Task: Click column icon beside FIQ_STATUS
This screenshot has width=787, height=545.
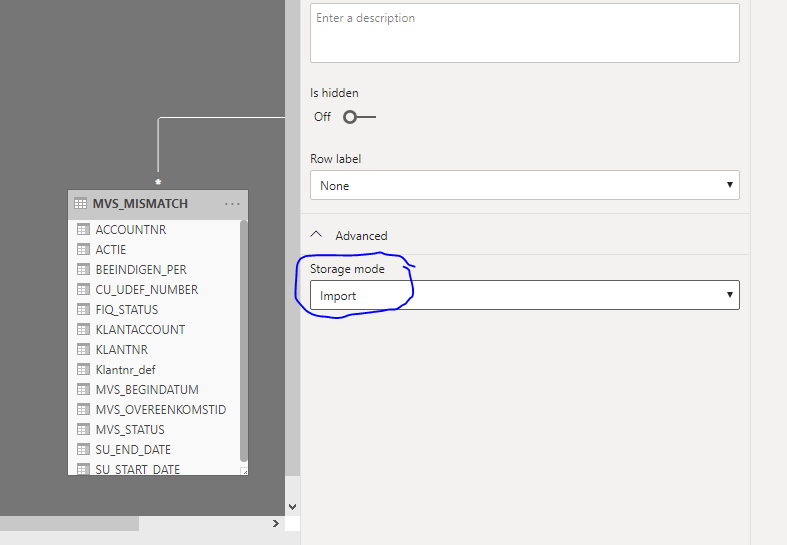Action: click(83, 310)
